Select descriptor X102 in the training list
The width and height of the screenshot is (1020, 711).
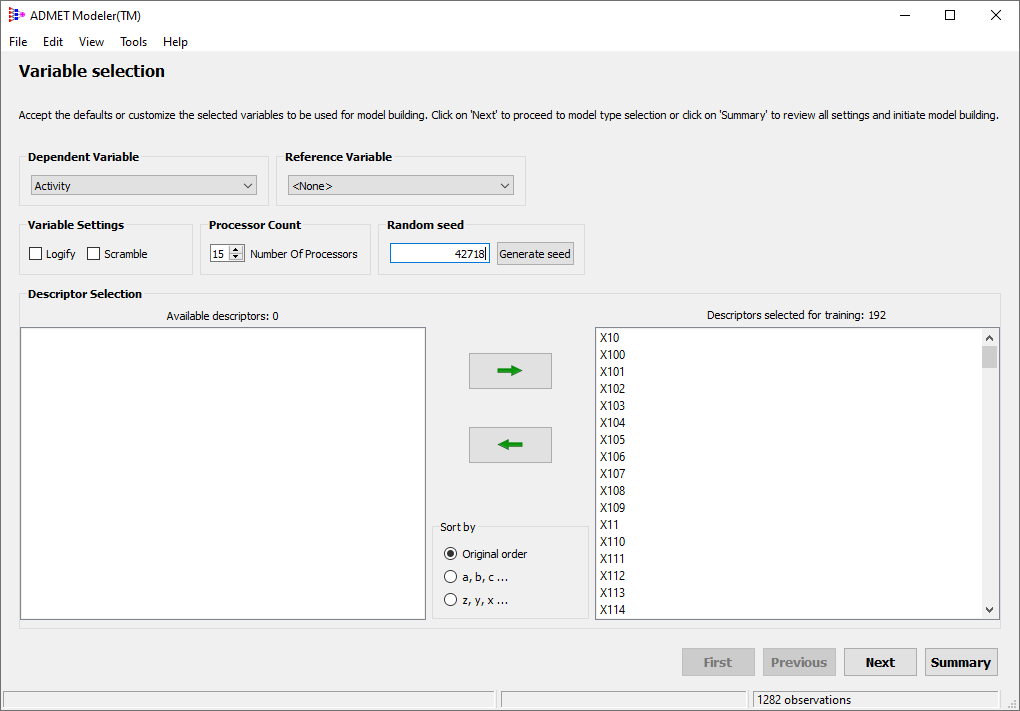[612, 388]
